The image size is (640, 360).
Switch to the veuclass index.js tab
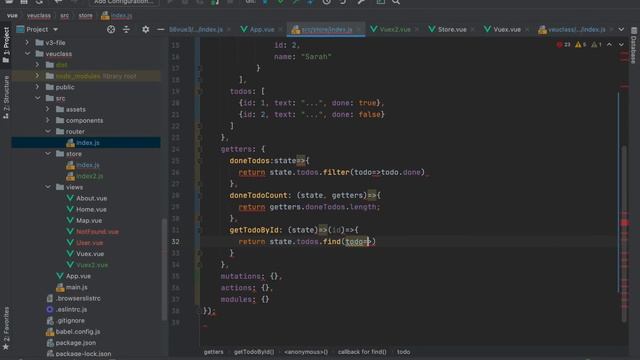[x=576, y=29]
